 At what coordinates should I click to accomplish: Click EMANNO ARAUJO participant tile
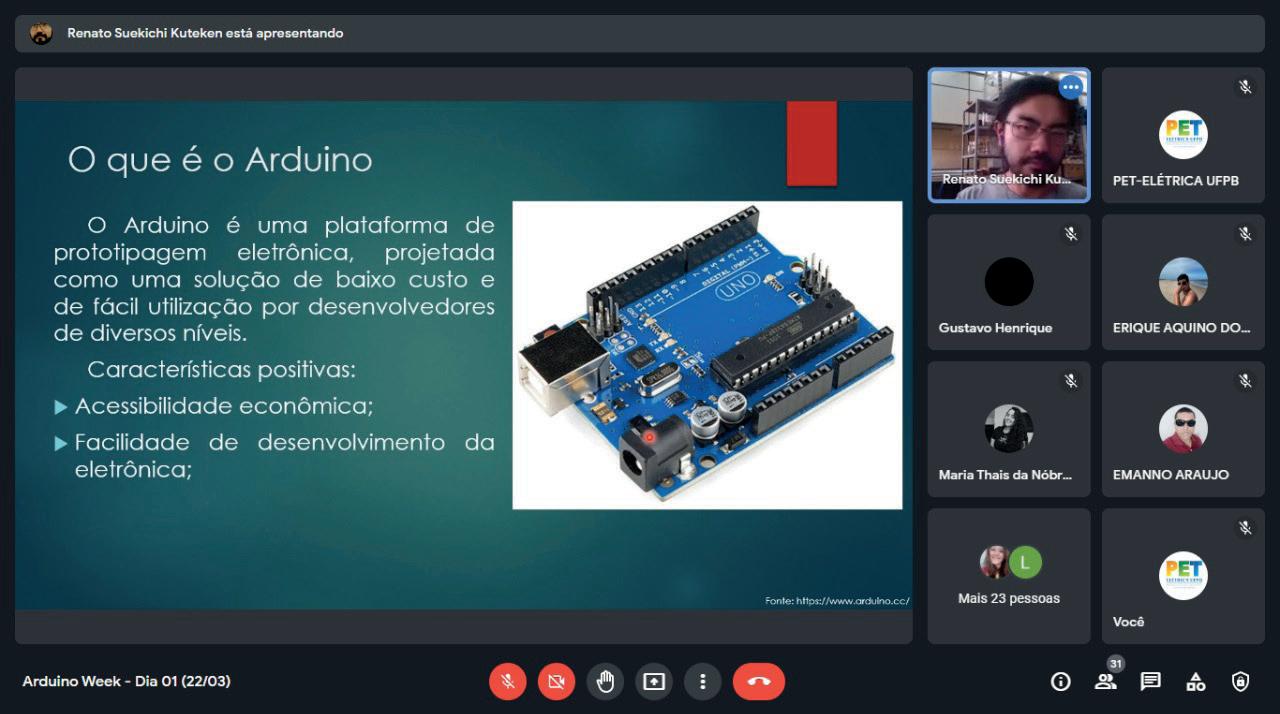pyautogui.click(x=1183, y=429)
